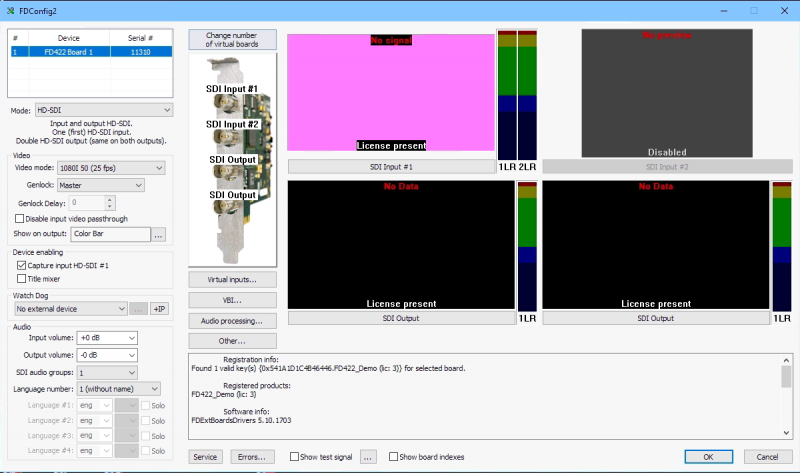Click the SDI Input #2 connector on board image
Screen dimensions: 800x473
225,138
